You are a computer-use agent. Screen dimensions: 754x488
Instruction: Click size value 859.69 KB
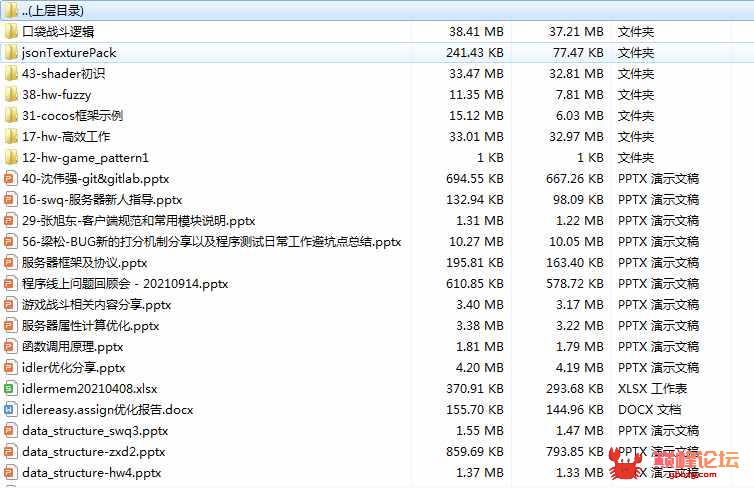coord(475,451)
